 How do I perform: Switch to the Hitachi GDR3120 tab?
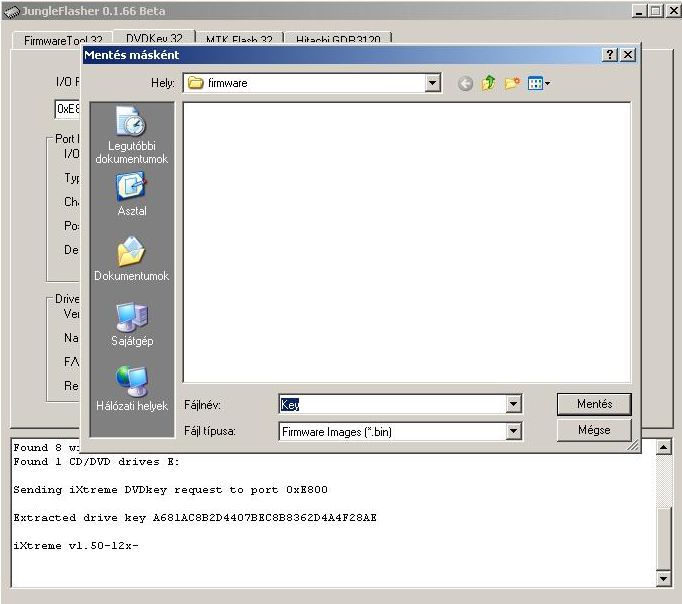pos(331,40)
